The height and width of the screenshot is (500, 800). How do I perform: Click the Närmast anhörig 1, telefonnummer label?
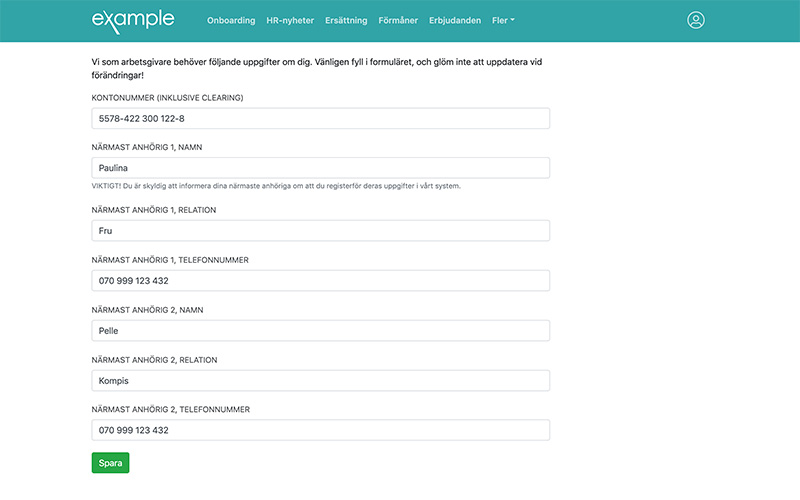[x=170, y=260]
